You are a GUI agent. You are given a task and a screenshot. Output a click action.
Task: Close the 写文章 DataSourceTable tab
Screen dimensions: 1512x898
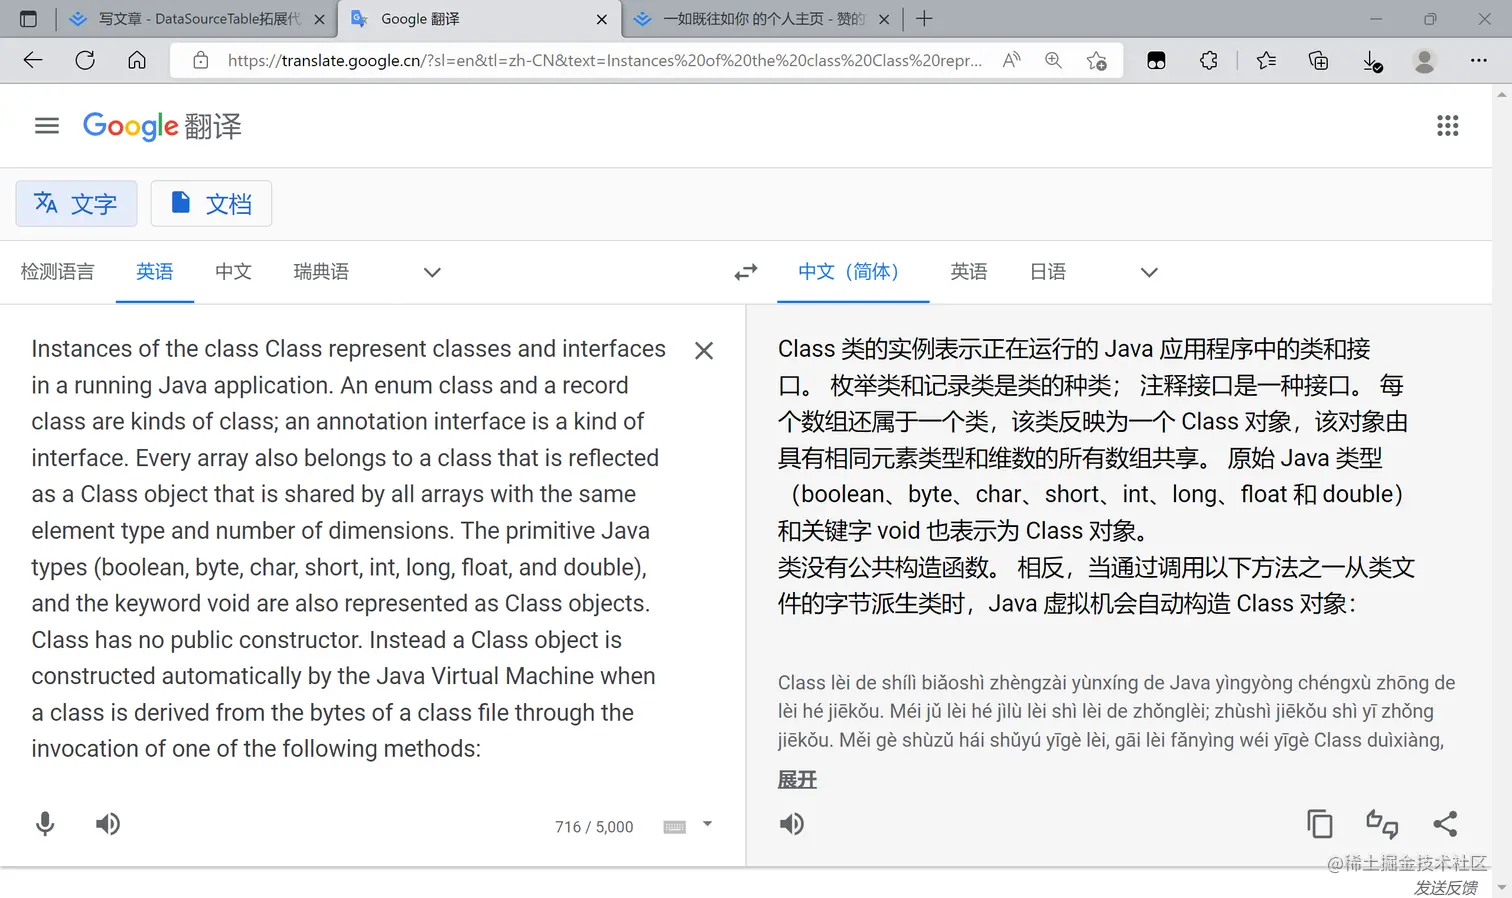(319, 19)
